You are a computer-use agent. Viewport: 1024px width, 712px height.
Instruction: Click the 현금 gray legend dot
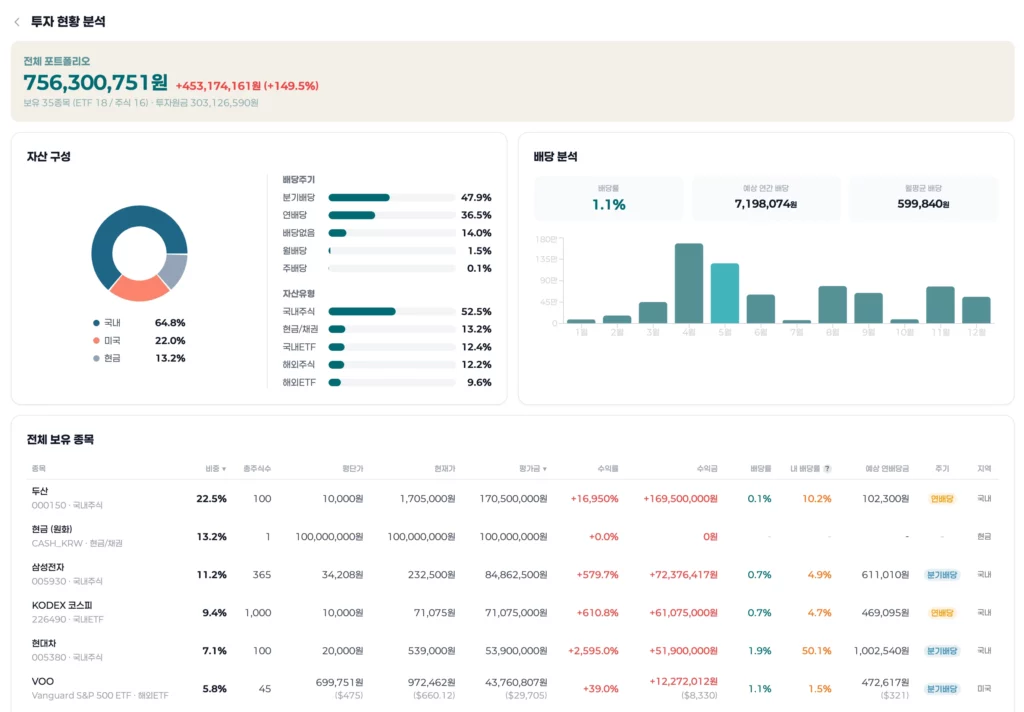(97, 358)
